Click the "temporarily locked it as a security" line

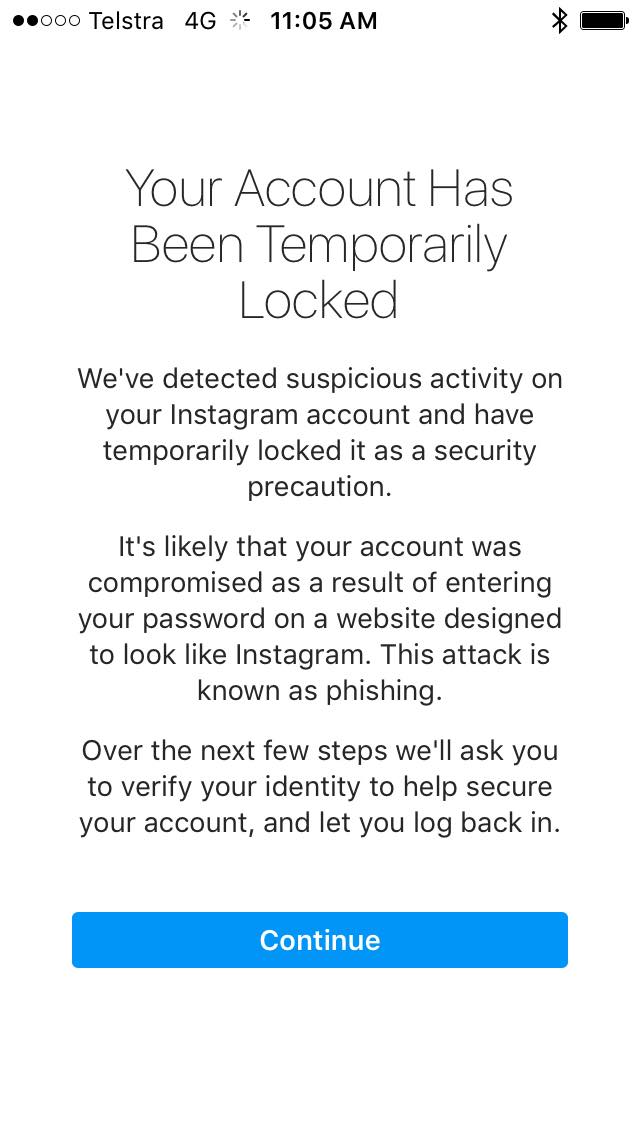click(x=320, y=450)
